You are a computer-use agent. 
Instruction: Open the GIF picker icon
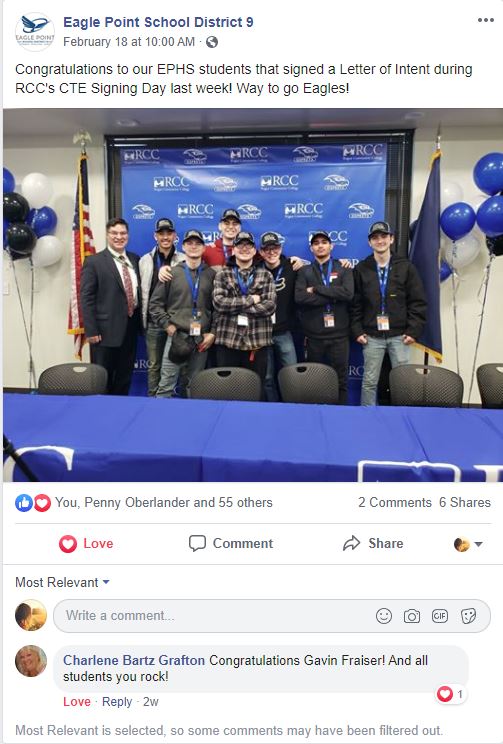click(x=440, y=616)
